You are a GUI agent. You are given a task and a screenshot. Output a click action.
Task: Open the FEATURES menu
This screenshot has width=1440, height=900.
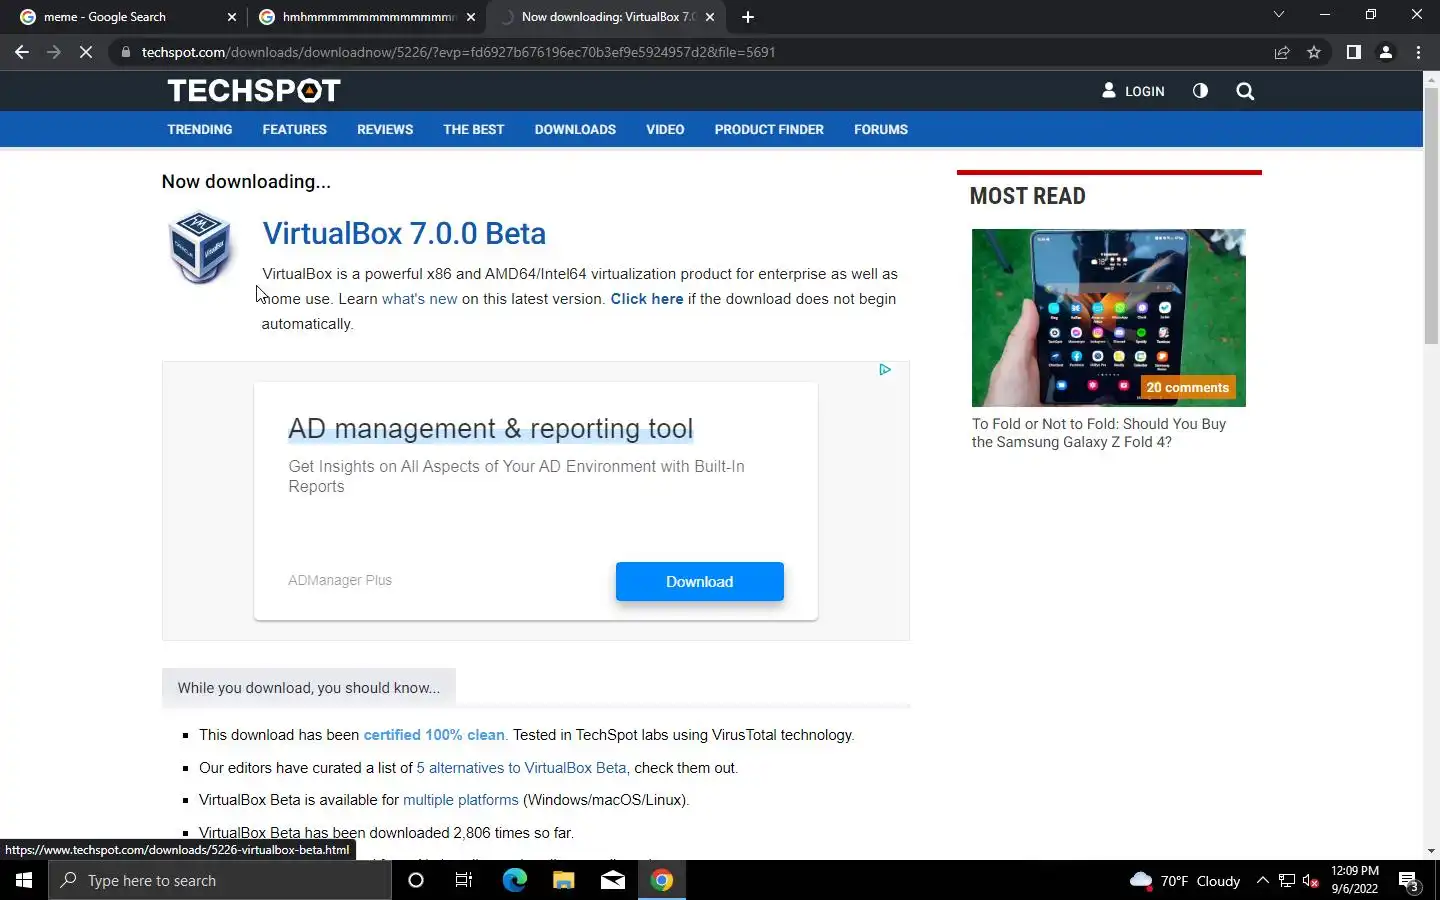[294, 129]
